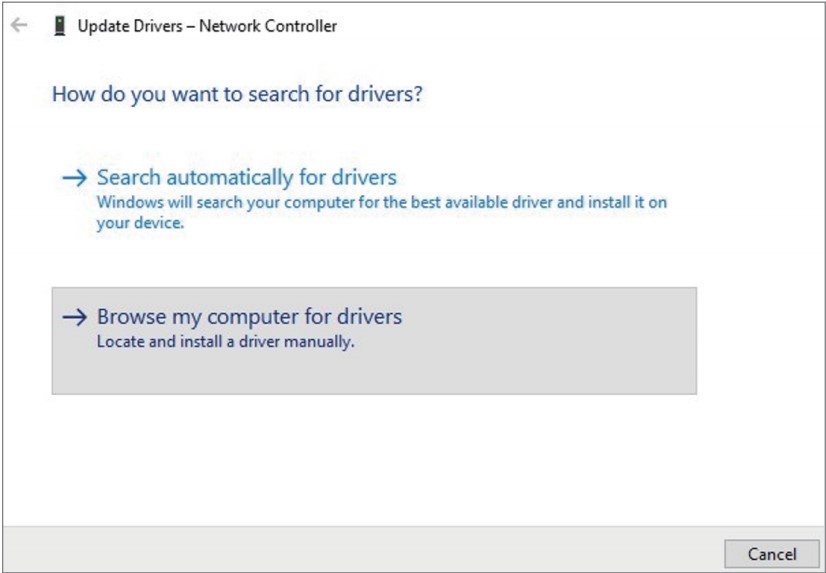Screen dimensions: 826x573
Task: Click the back arrow in title bar
Action: (x=18, y=26)
